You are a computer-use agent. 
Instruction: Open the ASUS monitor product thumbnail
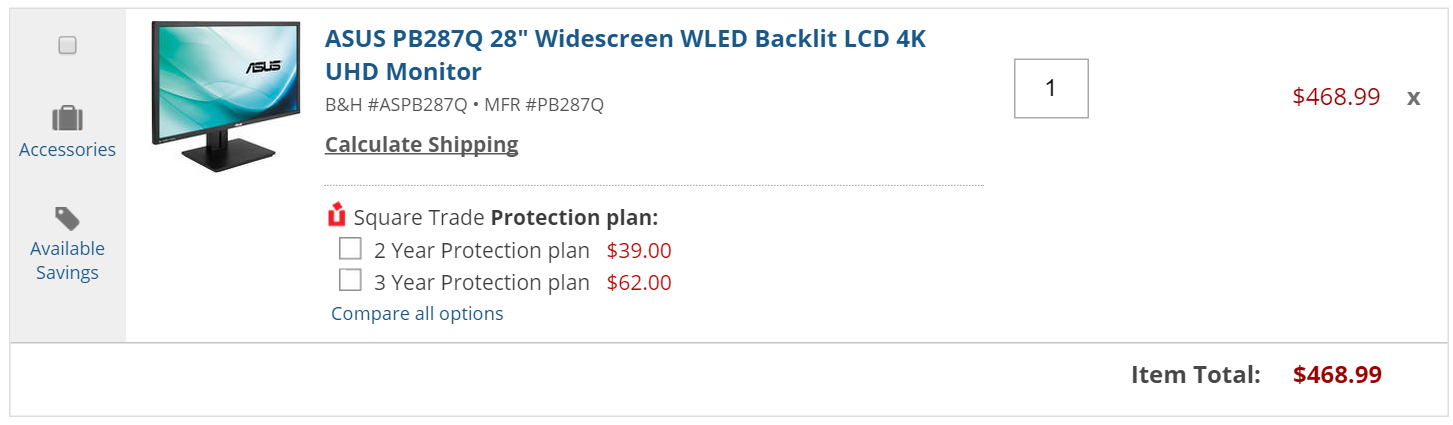[x=226, y=96]
